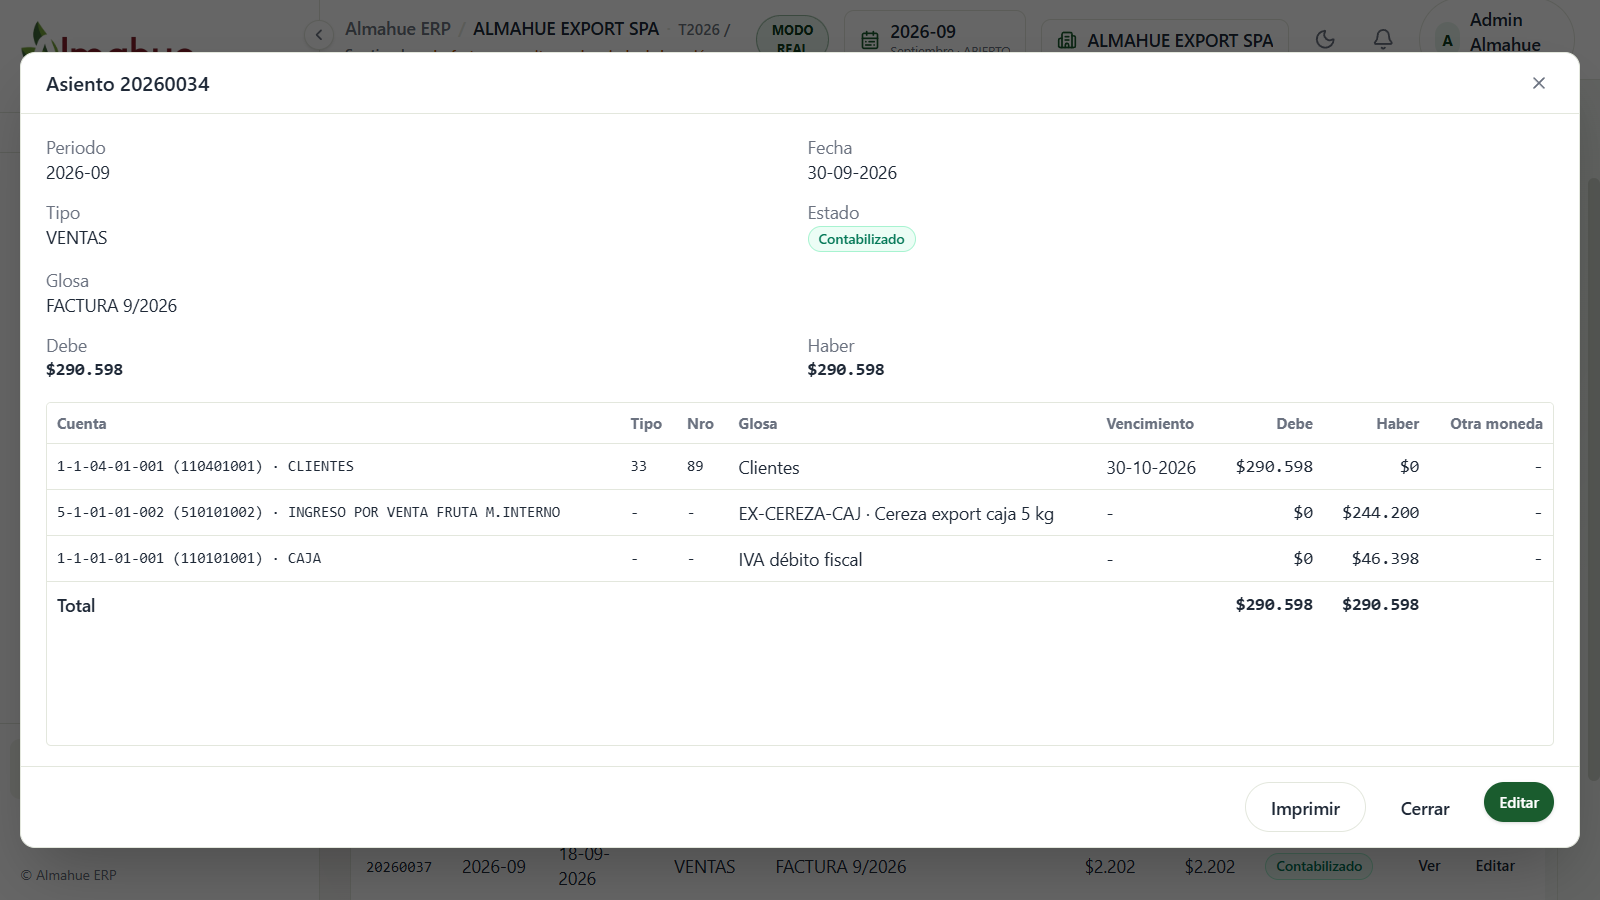The height and width of the screenshot is (900, 1600).
Task: Open notifications bell icon
Action: coord(1383,39)
